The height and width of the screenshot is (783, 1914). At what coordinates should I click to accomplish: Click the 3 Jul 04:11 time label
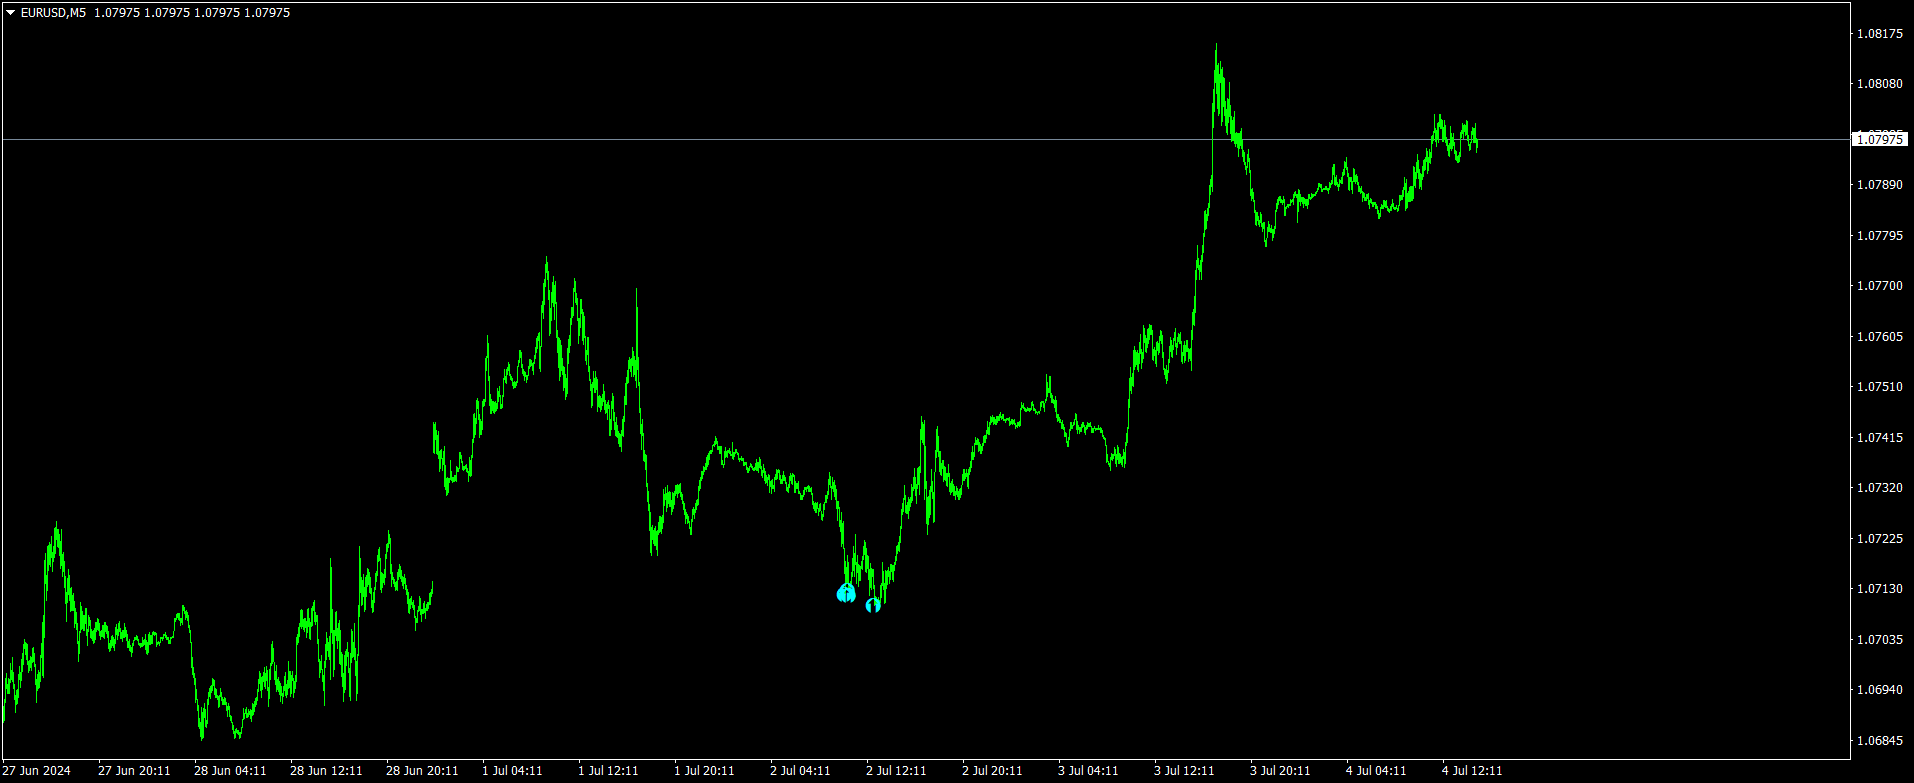tap(1088, 771)
